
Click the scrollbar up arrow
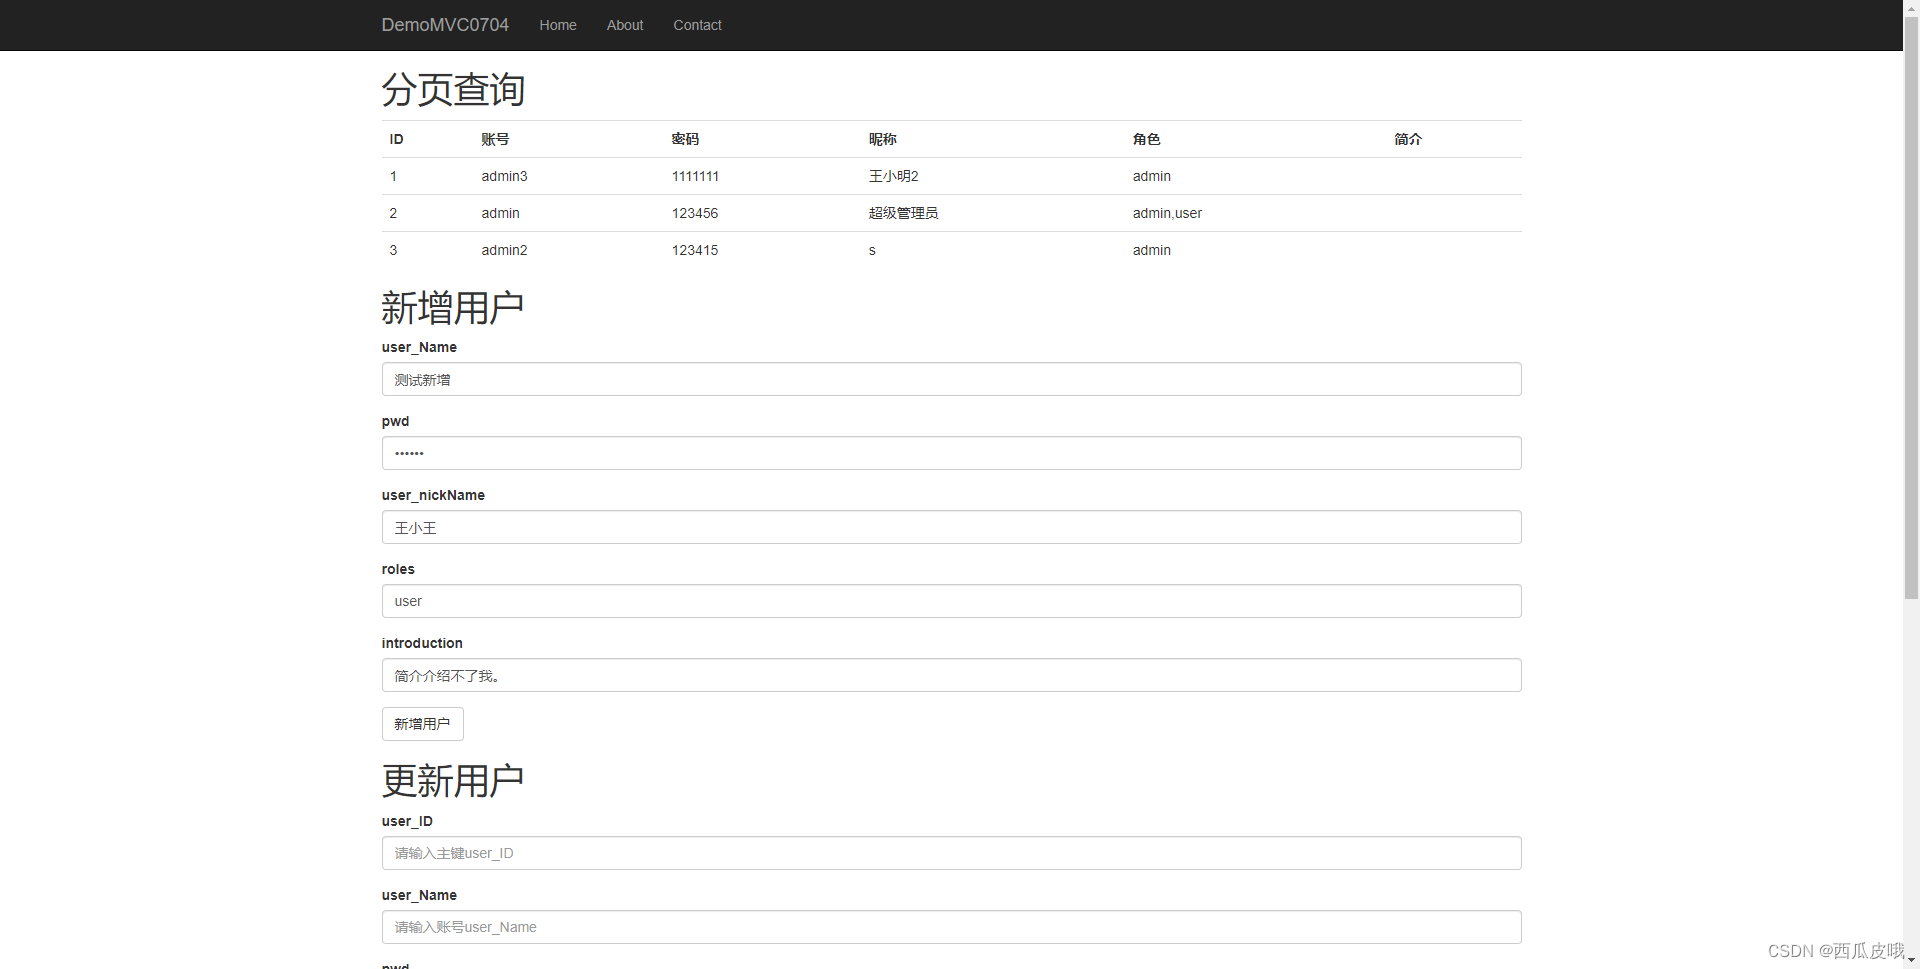coord(1911,7)
